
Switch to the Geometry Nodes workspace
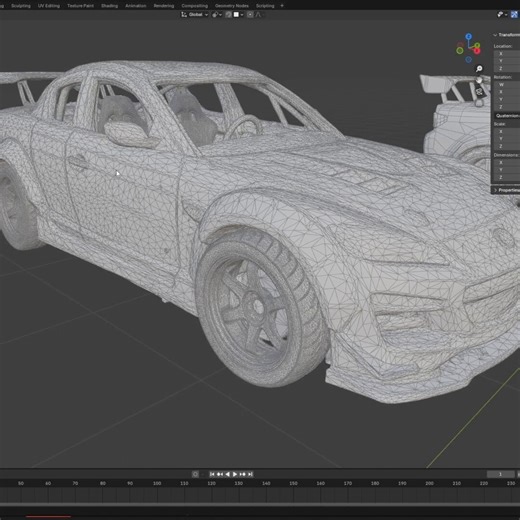click(232, 6)
